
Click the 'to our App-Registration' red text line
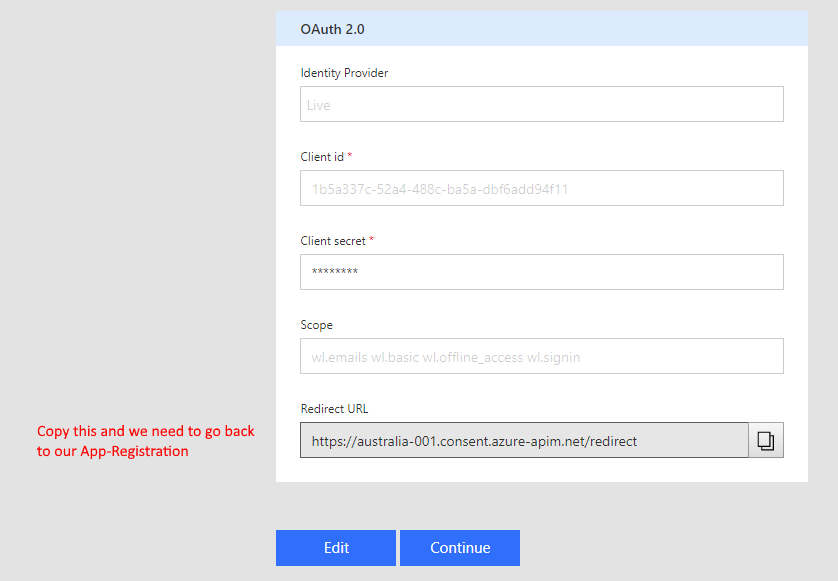[113, 451]
